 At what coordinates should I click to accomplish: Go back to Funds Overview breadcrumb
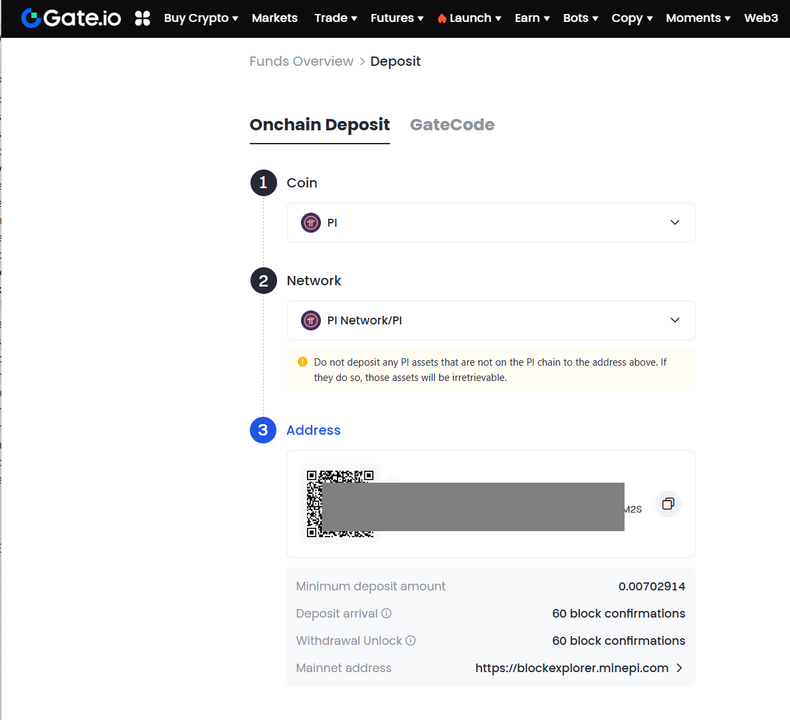(x=301, y=61)
